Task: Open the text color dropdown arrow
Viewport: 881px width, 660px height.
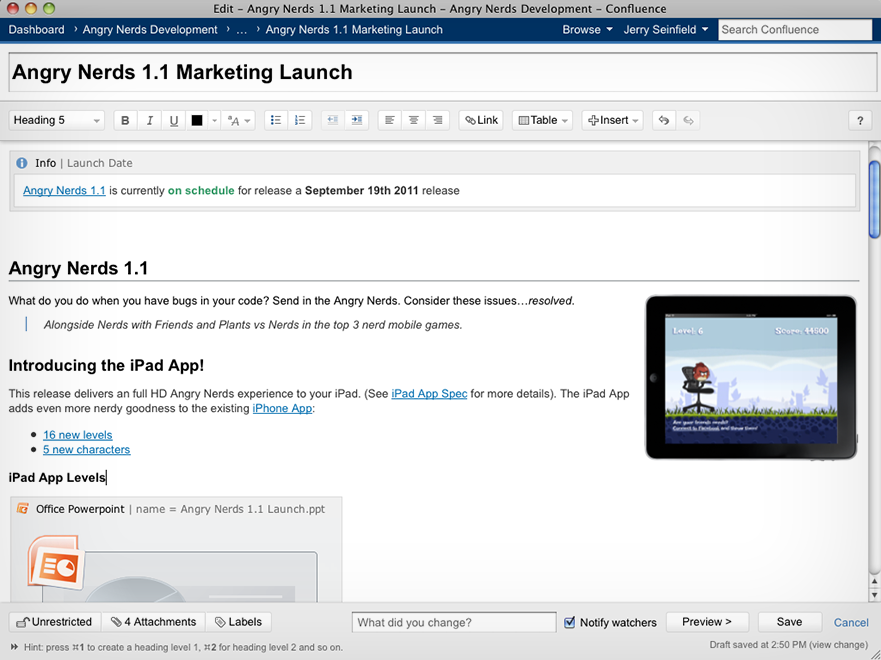Action: tap(214, 120)
